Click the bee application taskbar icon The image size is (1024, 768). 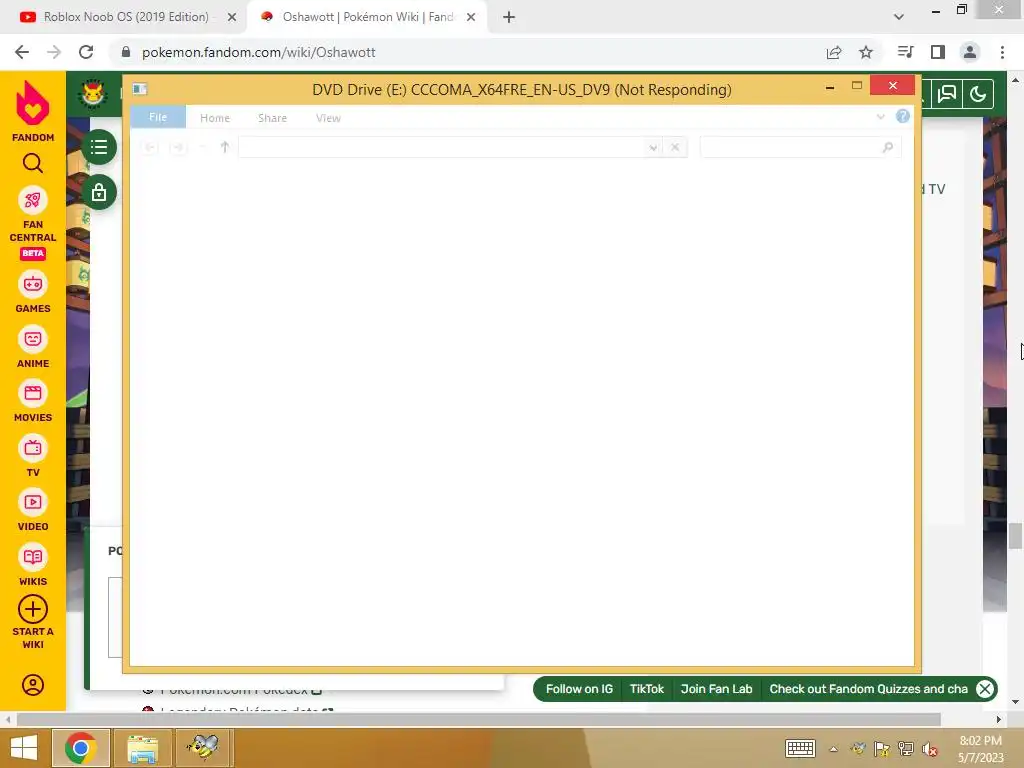[x=203, y=748]
